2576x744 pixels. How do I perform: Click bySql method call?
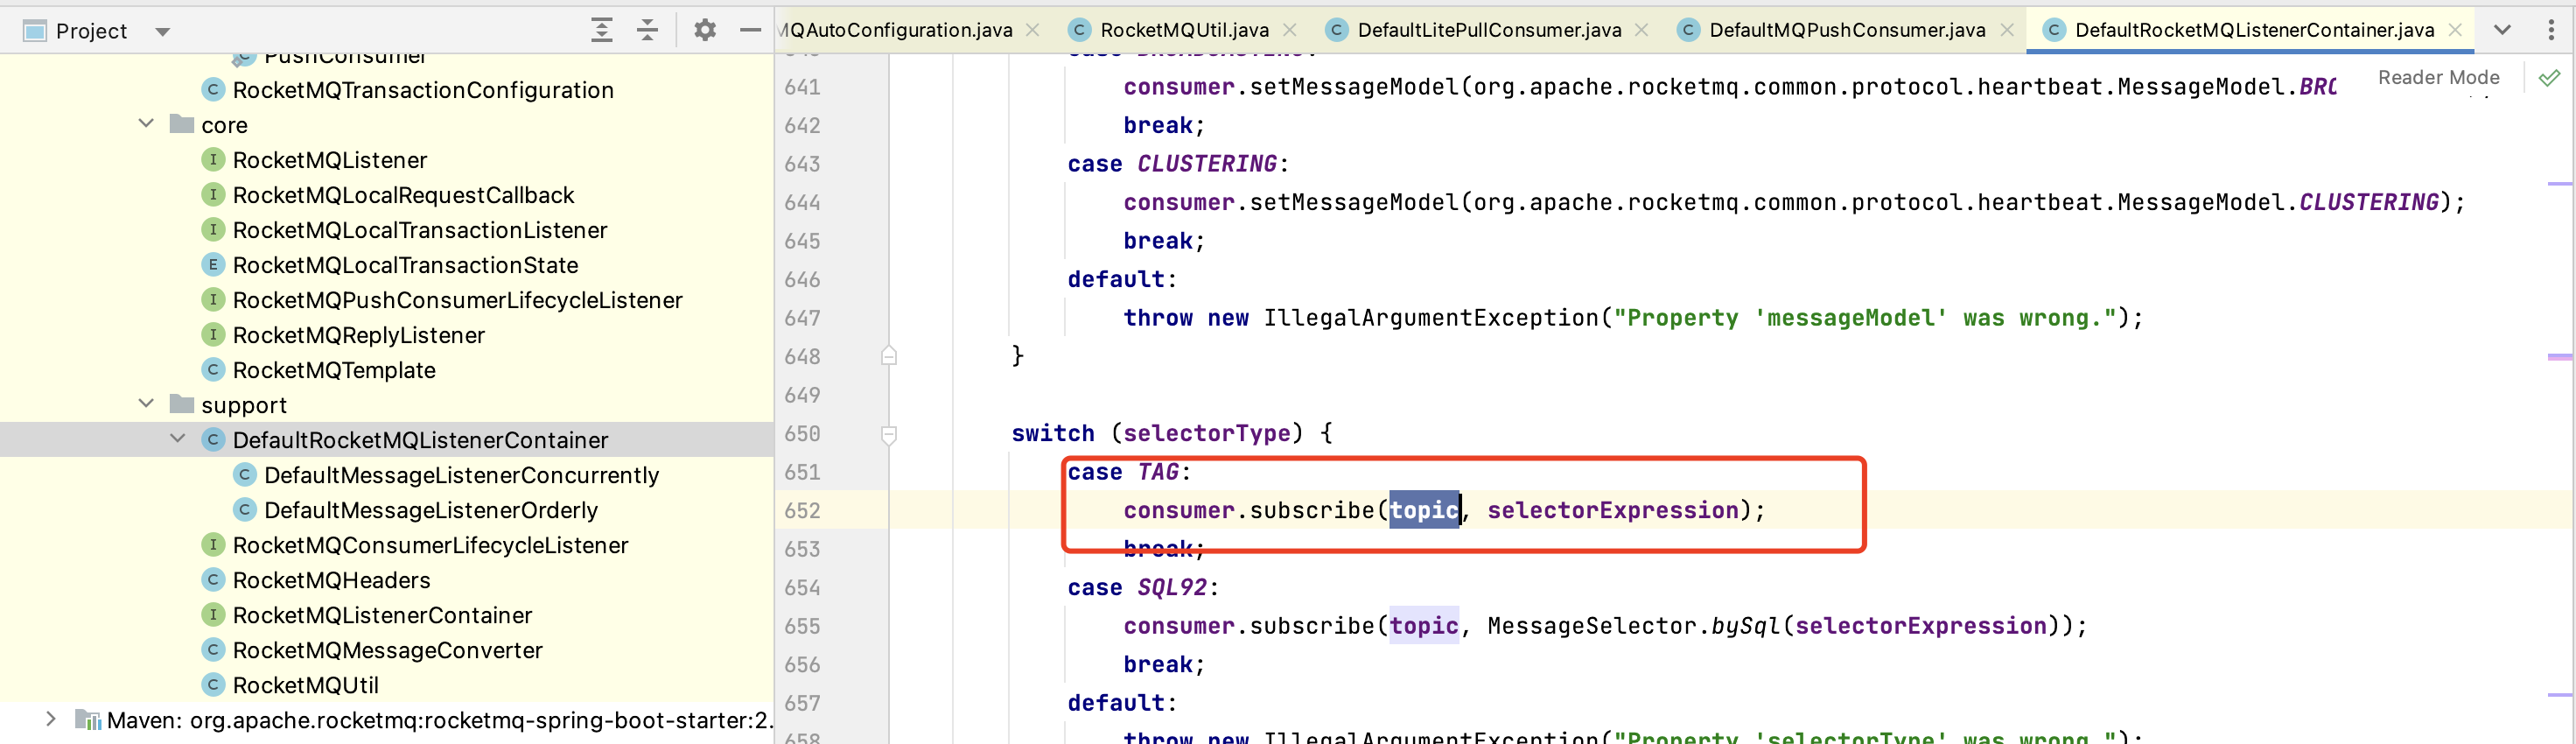pos(1746,626)
